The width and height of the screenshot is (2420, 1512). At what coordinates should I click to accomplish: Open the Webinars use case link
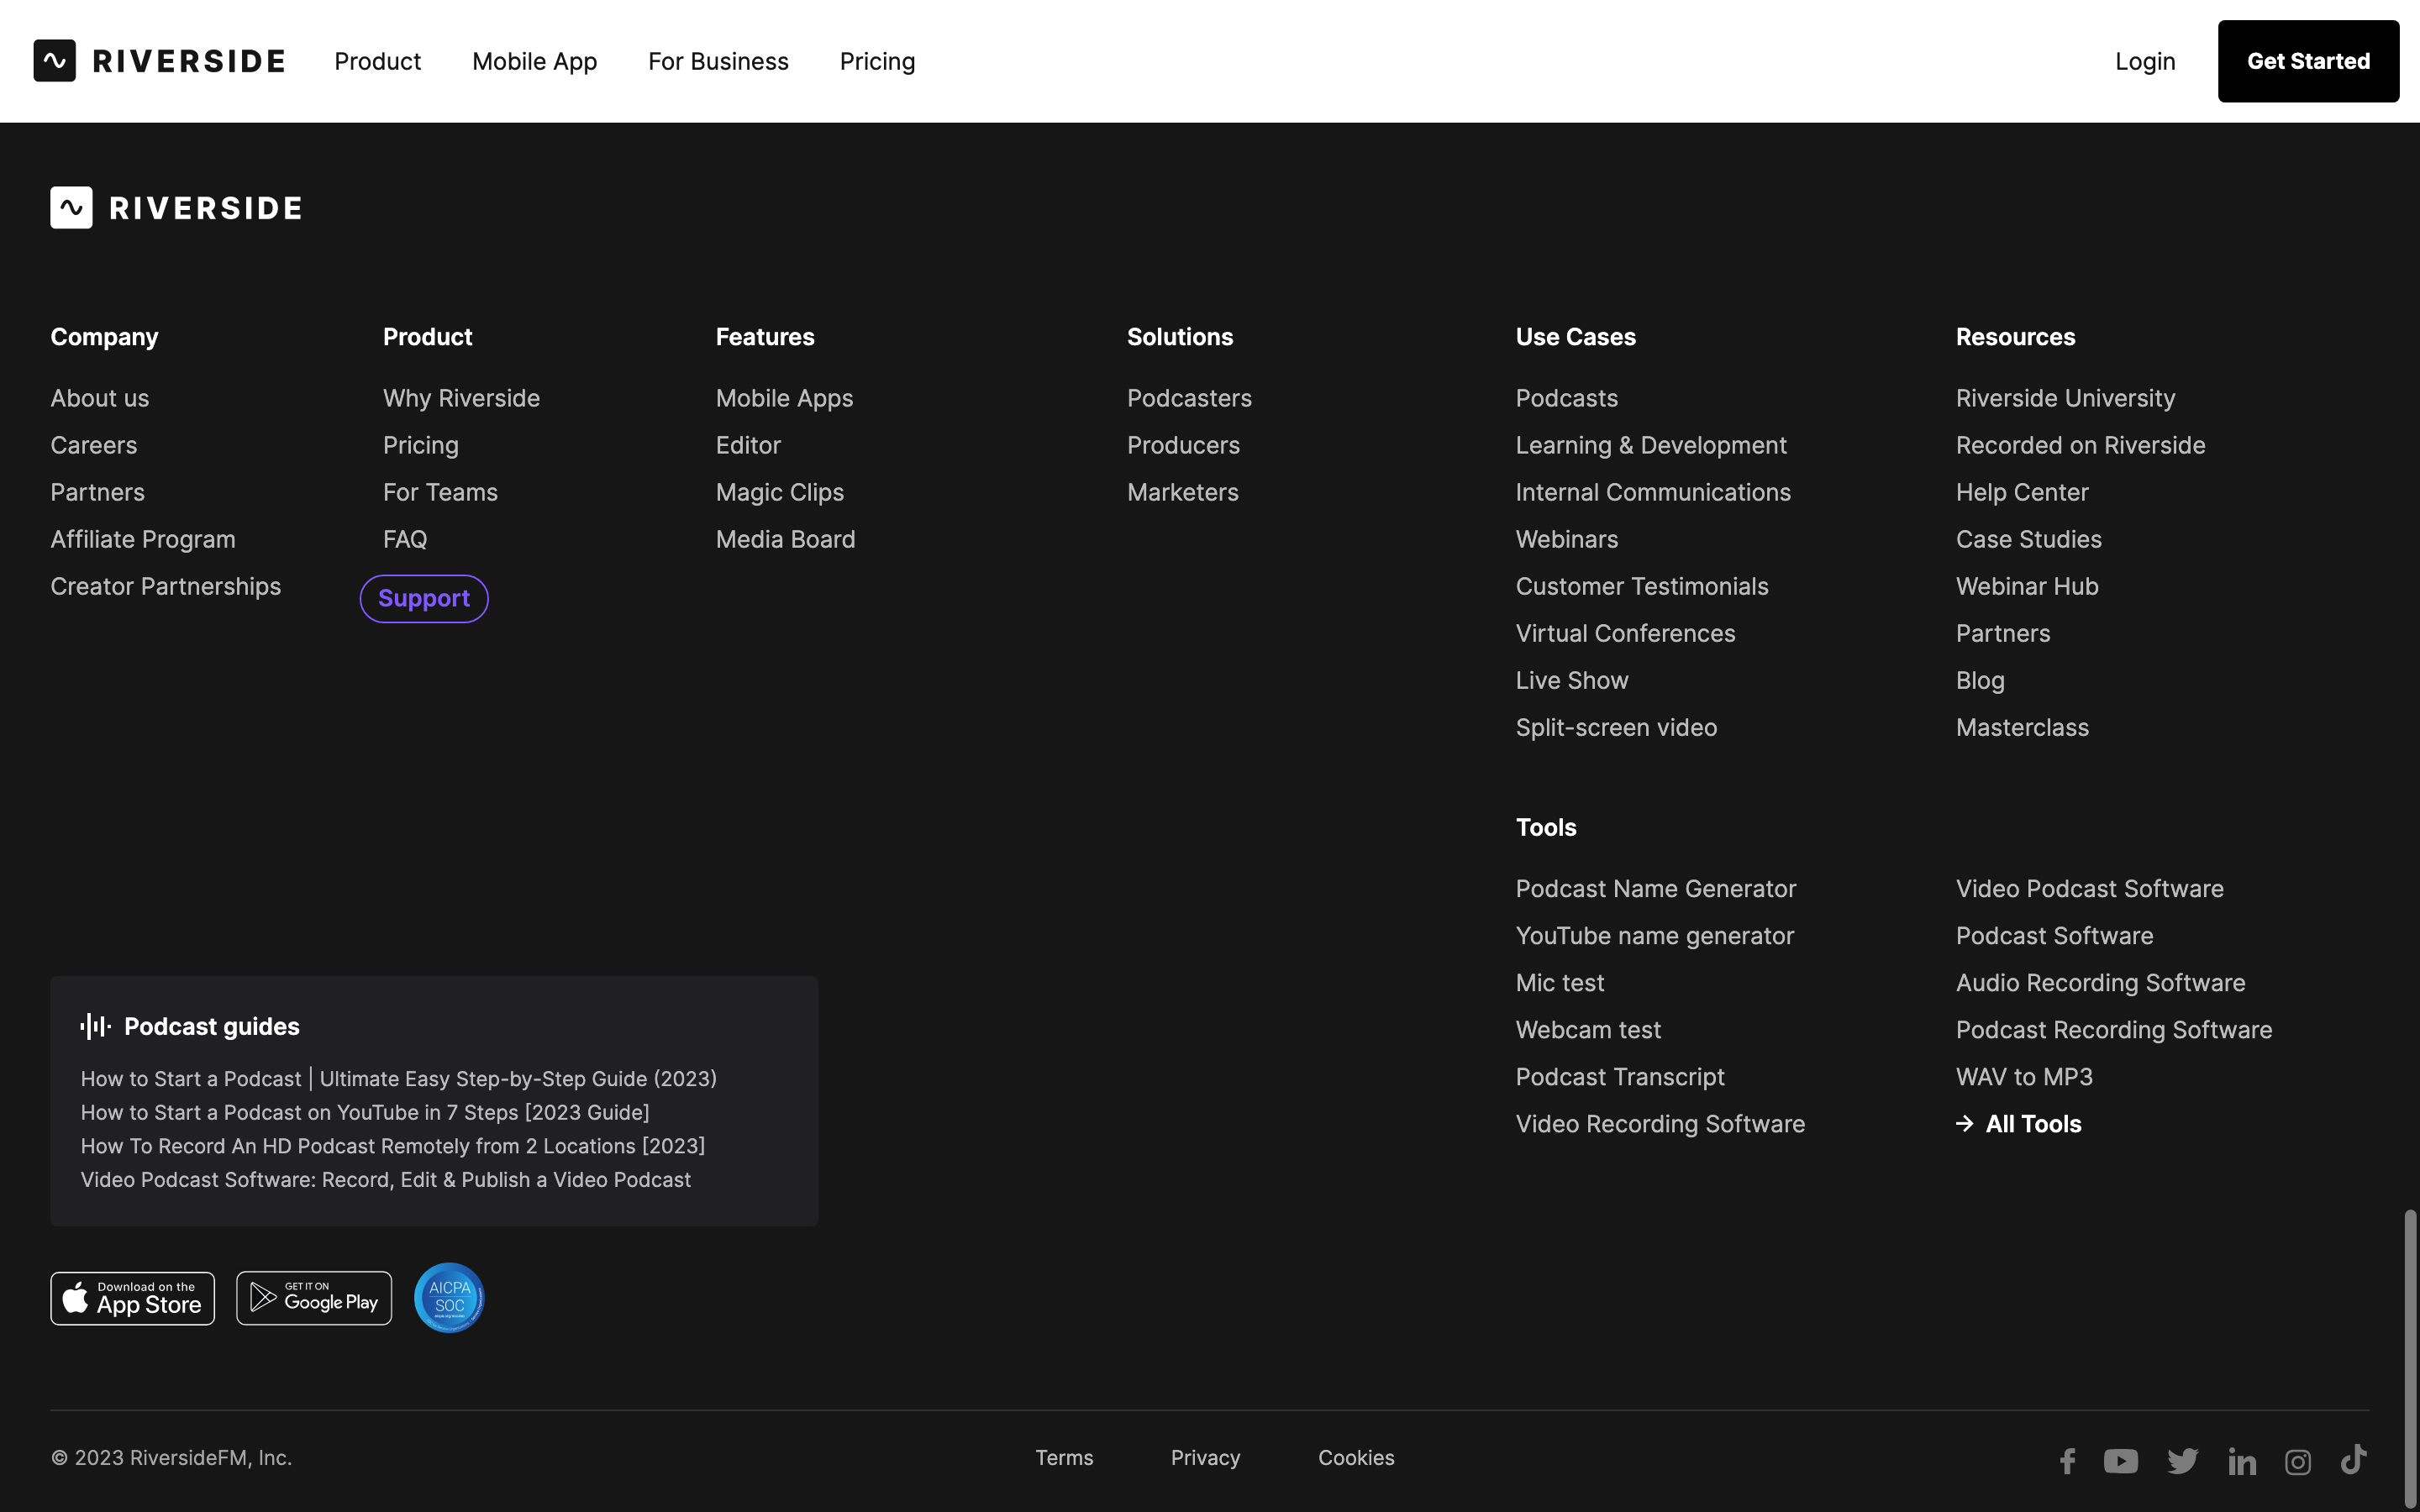pos(1566,539)
